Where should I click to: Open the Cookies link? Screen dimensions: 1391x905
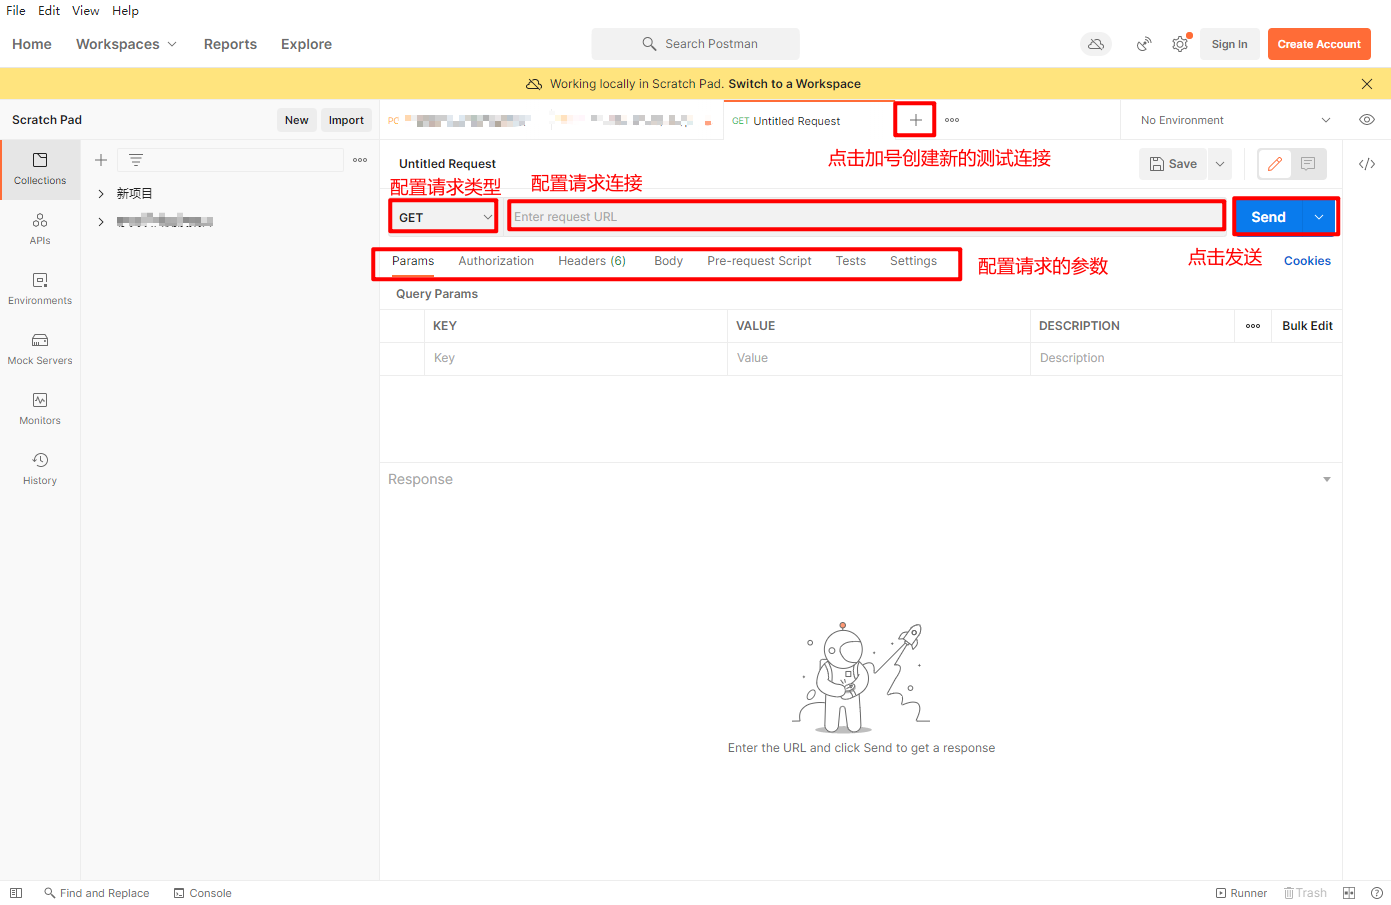tap(1307, 261)
